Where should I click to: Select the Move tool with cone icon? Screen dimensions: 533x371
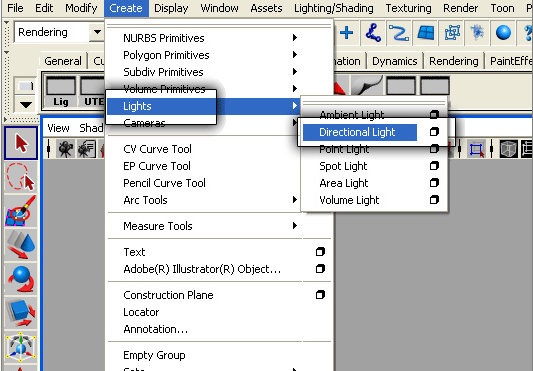[x=21, y=245]
